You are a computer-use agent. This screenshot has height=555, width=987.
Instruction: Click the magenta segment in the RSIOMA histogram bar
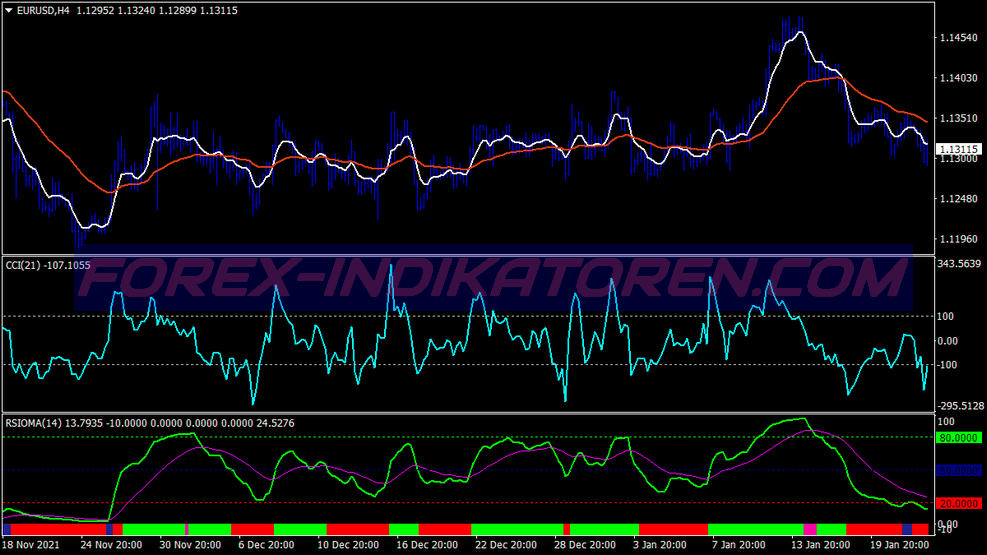pos(810,529)
